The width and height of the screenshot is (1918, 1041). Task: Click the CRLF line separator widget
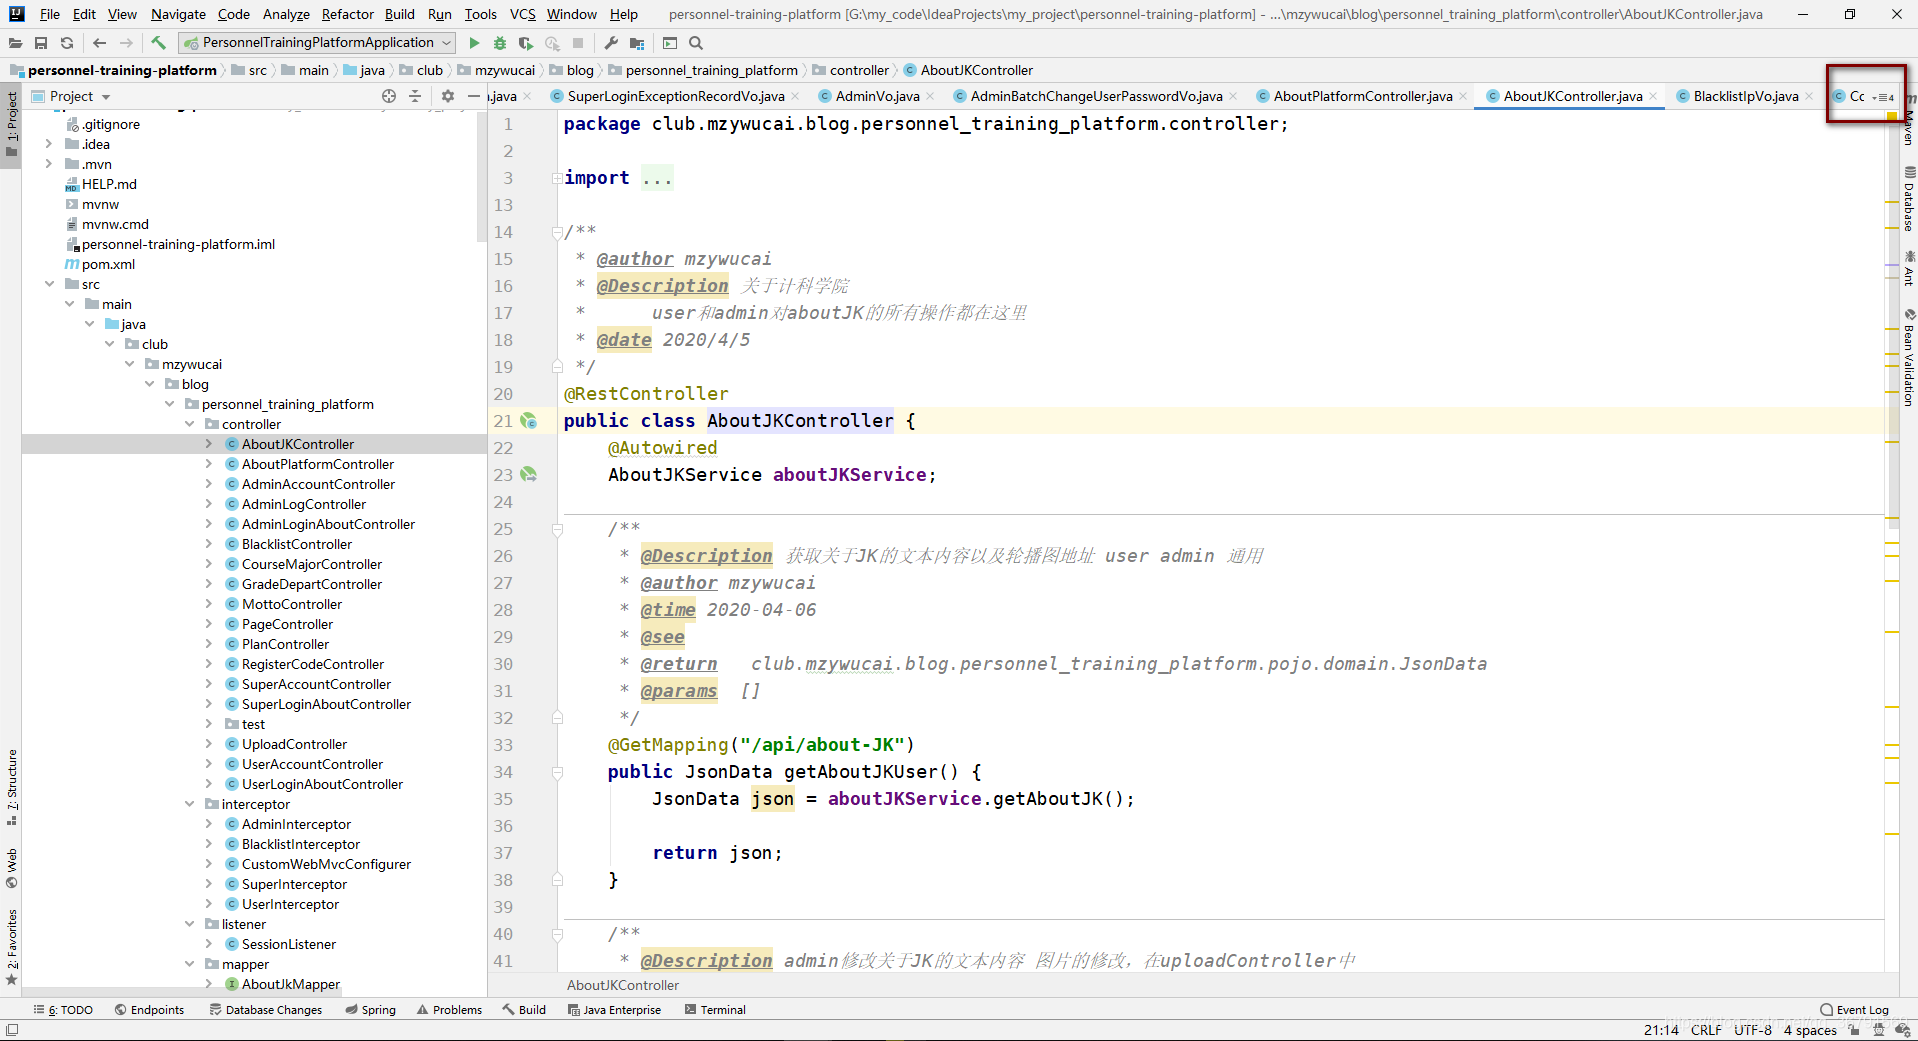tap(1706, 1030)
